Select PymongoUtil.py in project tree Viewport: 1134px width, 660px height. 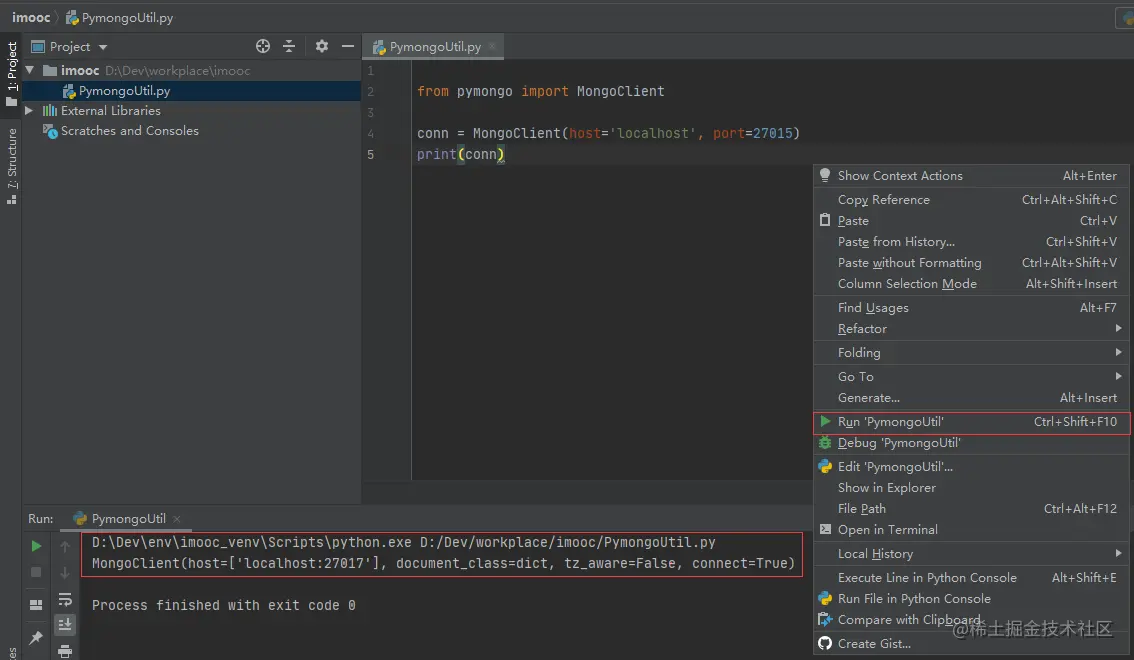pyautogui.click(x=192, y=90)
